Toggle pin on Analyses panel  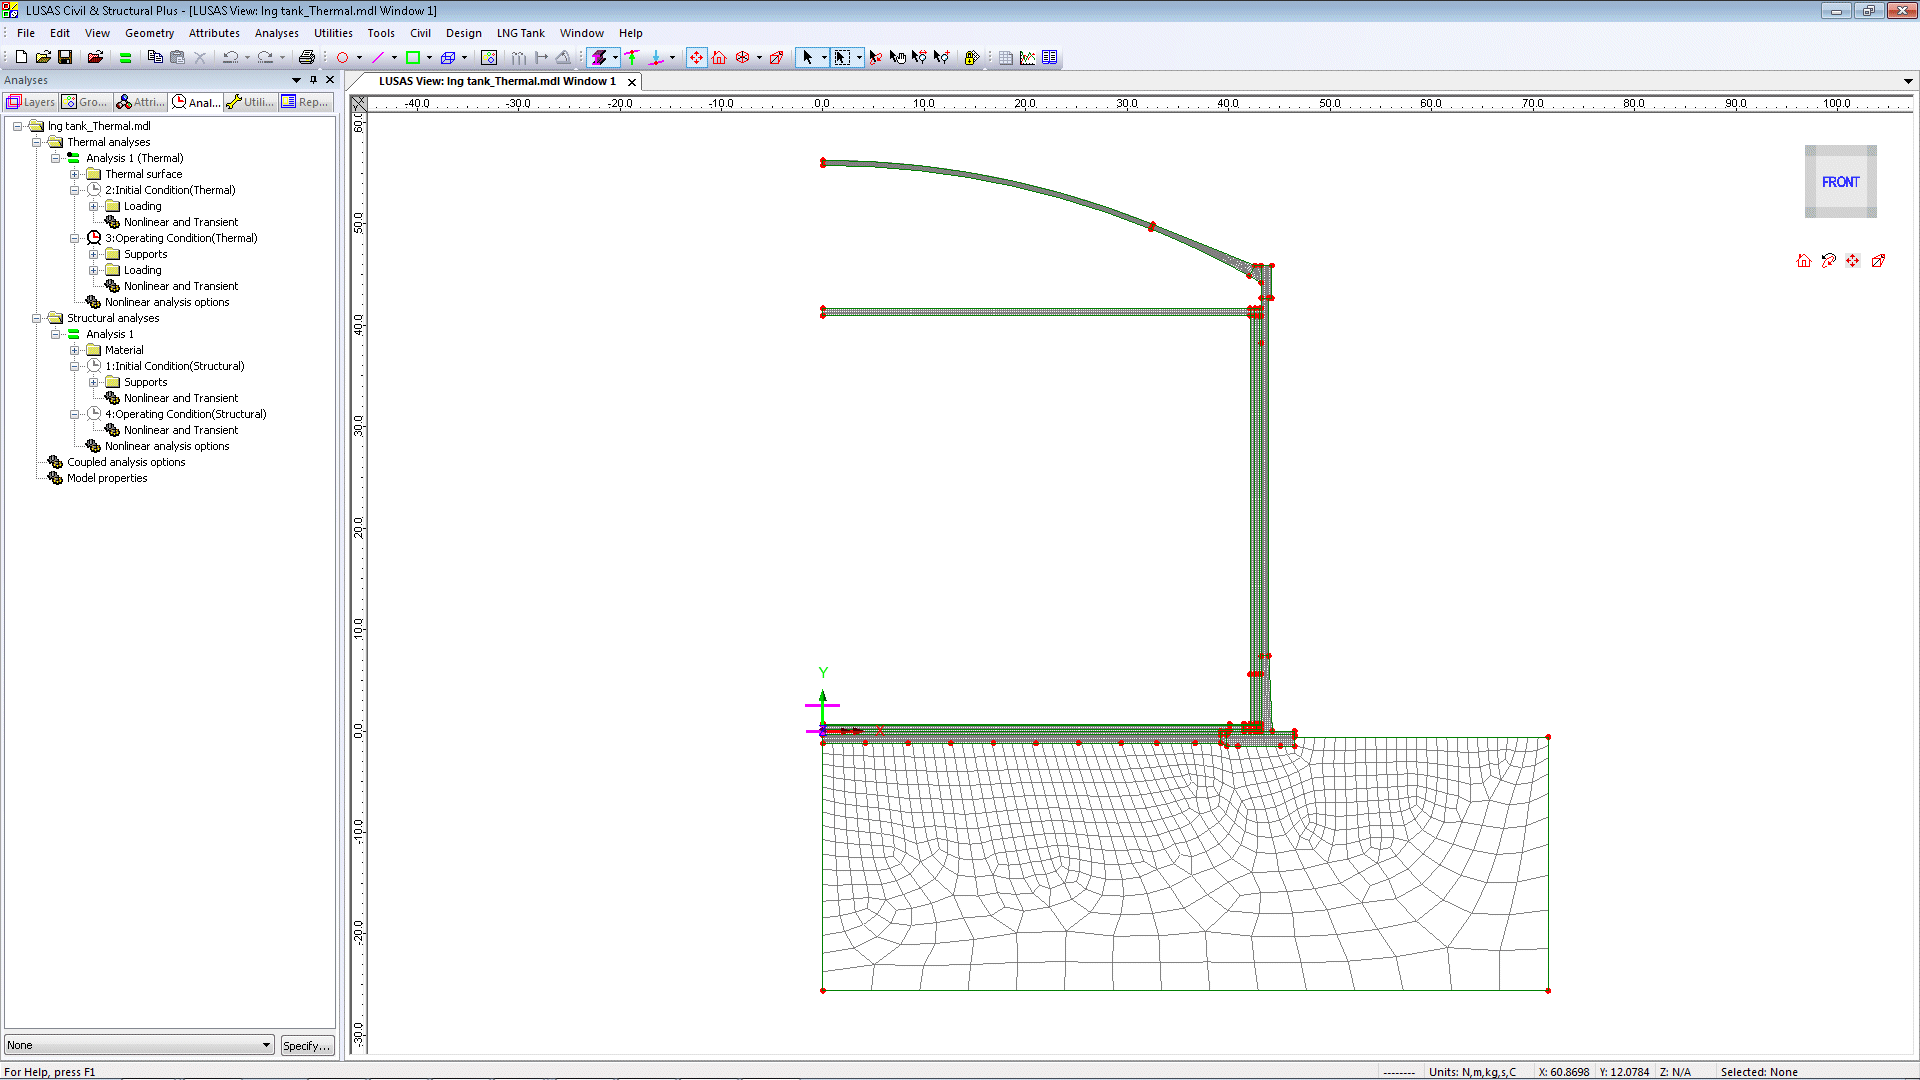pos(313,80)
